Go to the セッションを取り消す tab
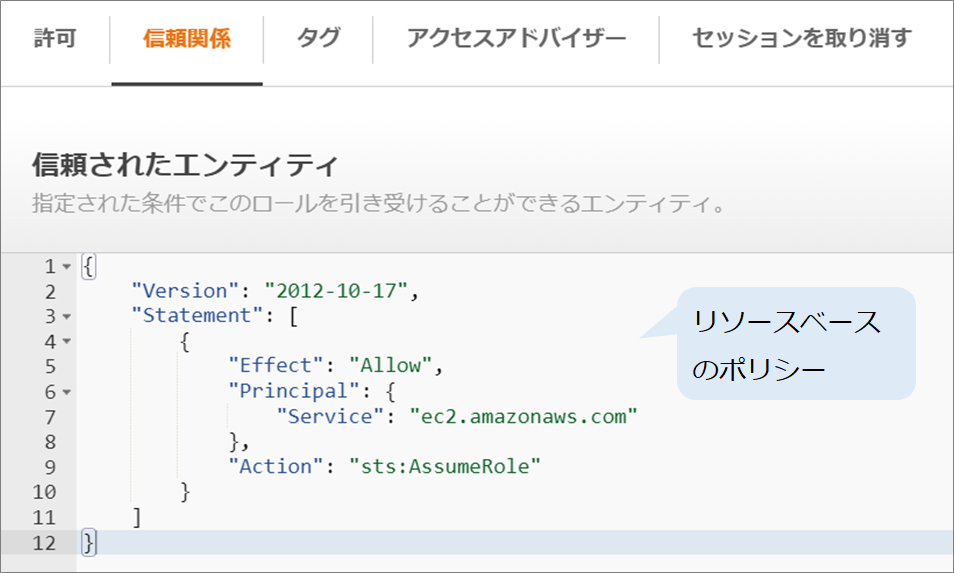 tap(802, 39)
